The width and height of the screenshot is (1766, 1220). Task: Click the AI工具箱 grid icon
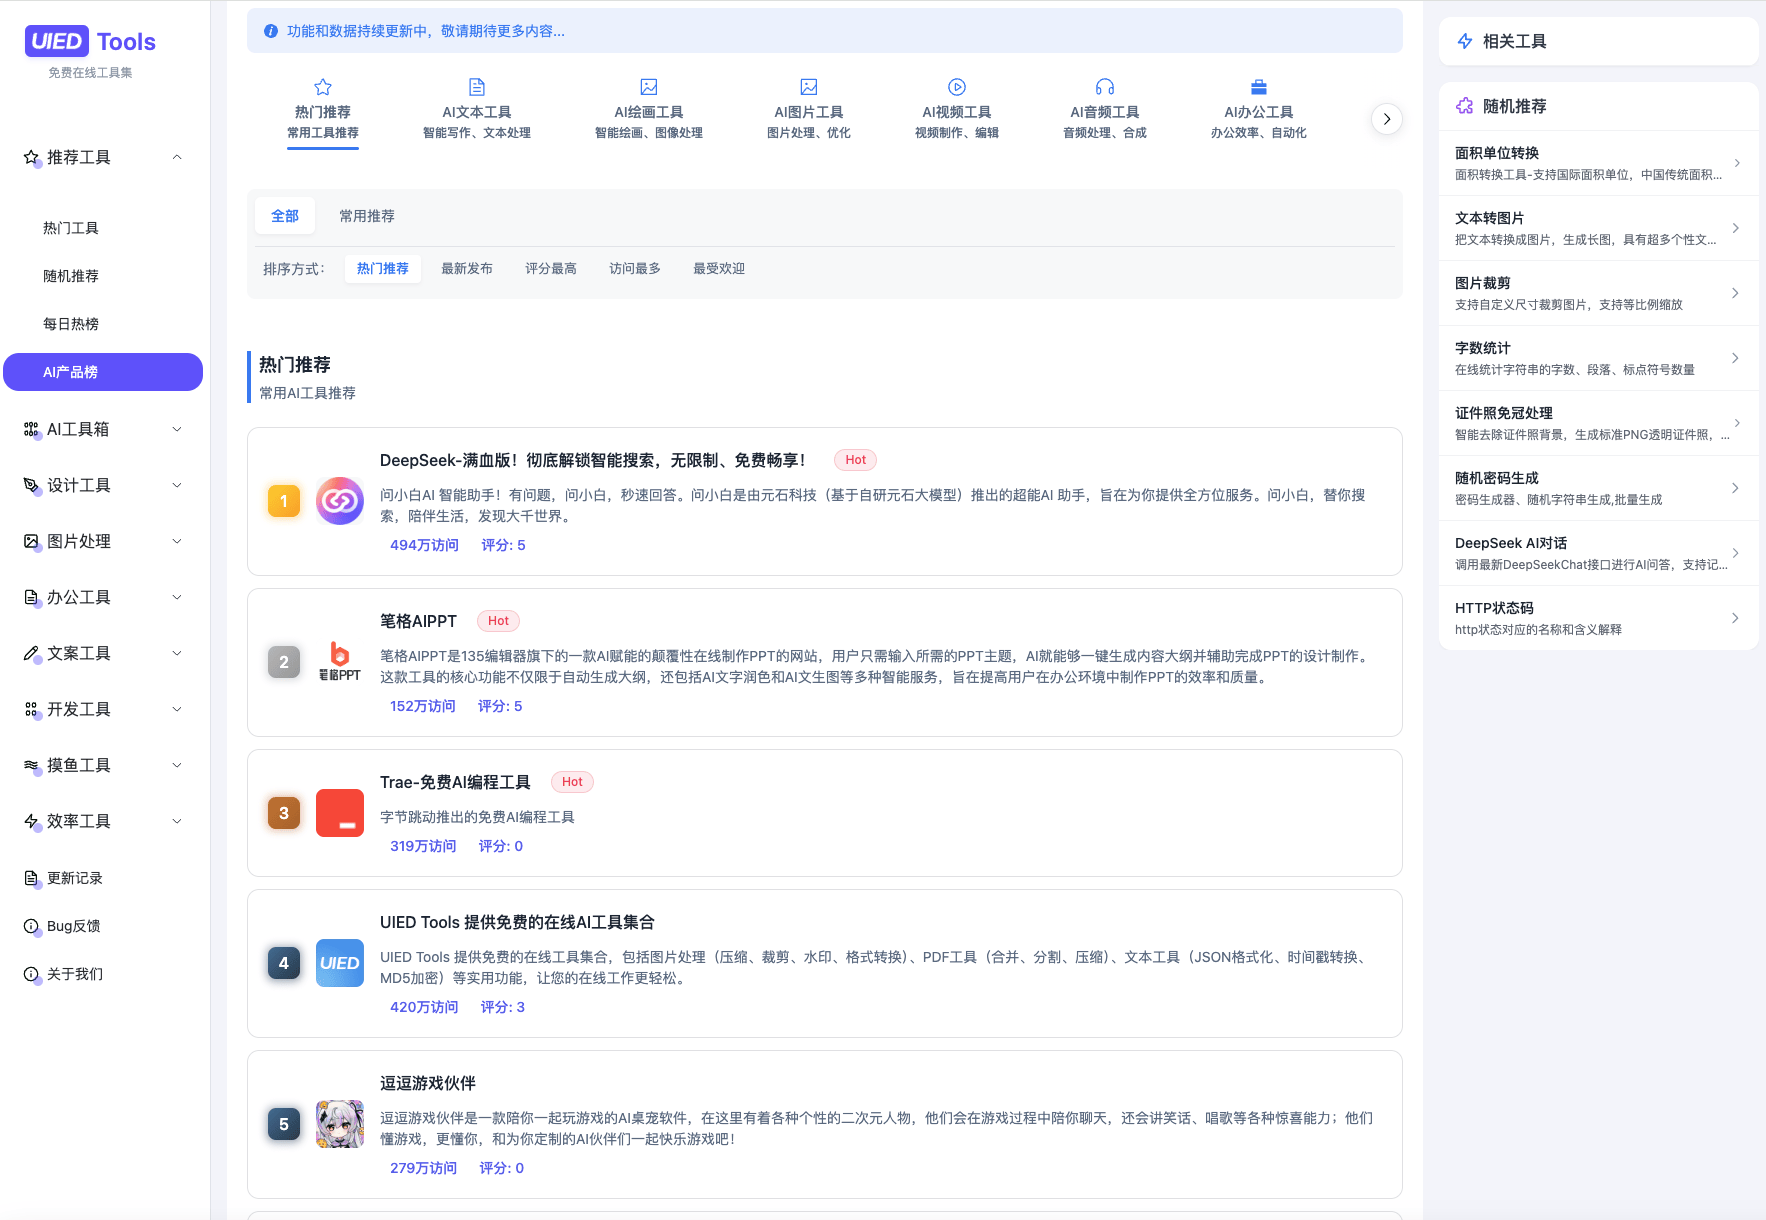31,429
